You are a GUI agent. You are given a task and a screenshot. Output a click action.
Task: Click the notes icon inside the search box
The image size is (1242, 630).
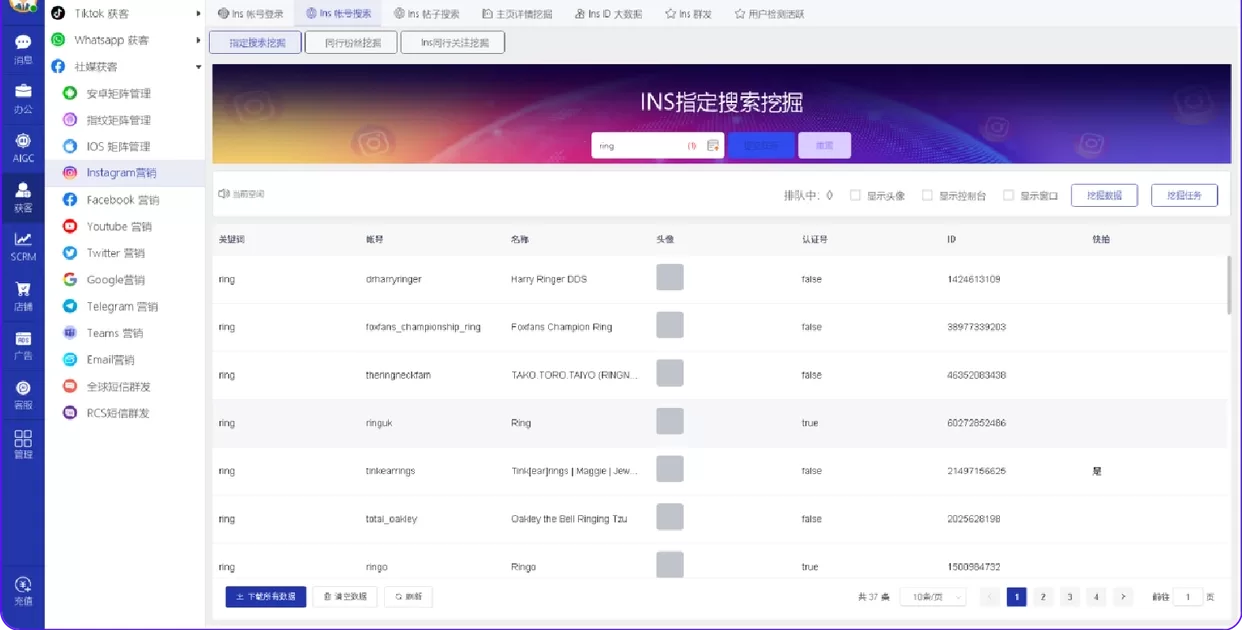tap(712, 145)
